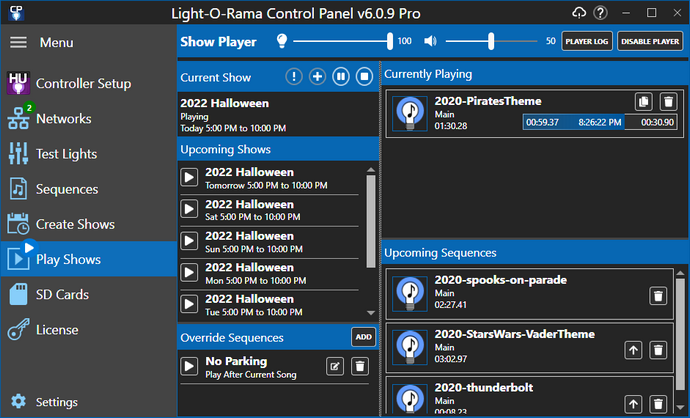The width and height of the screenshot is (690, 418).
Task: Click the Currently Playing panel header
Action: (535, 74)
